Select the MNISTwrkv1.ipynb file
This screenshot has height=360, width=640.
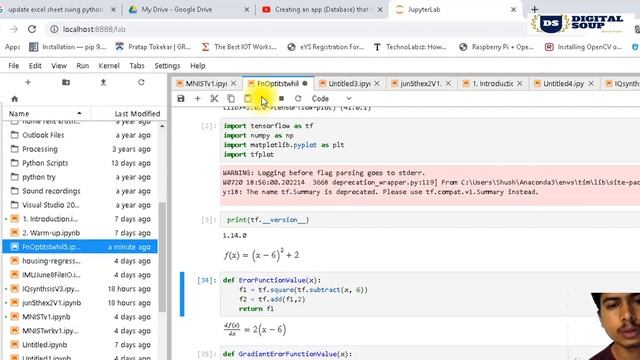80,331
